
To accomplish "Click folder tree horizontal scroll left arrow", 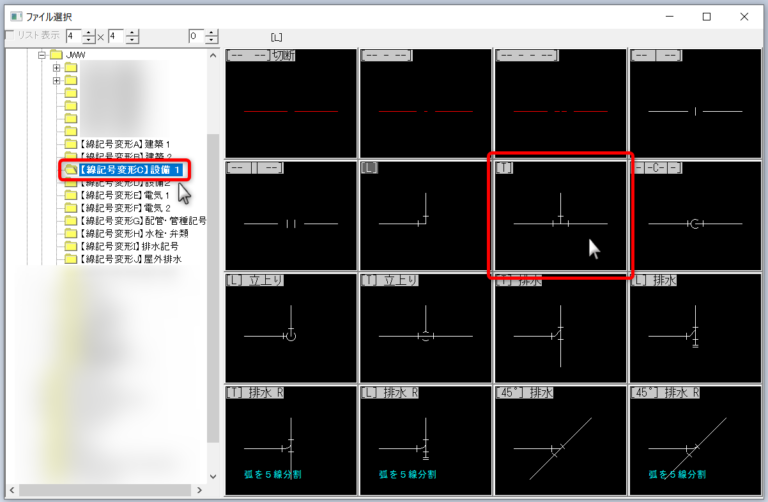I will 12,490.
